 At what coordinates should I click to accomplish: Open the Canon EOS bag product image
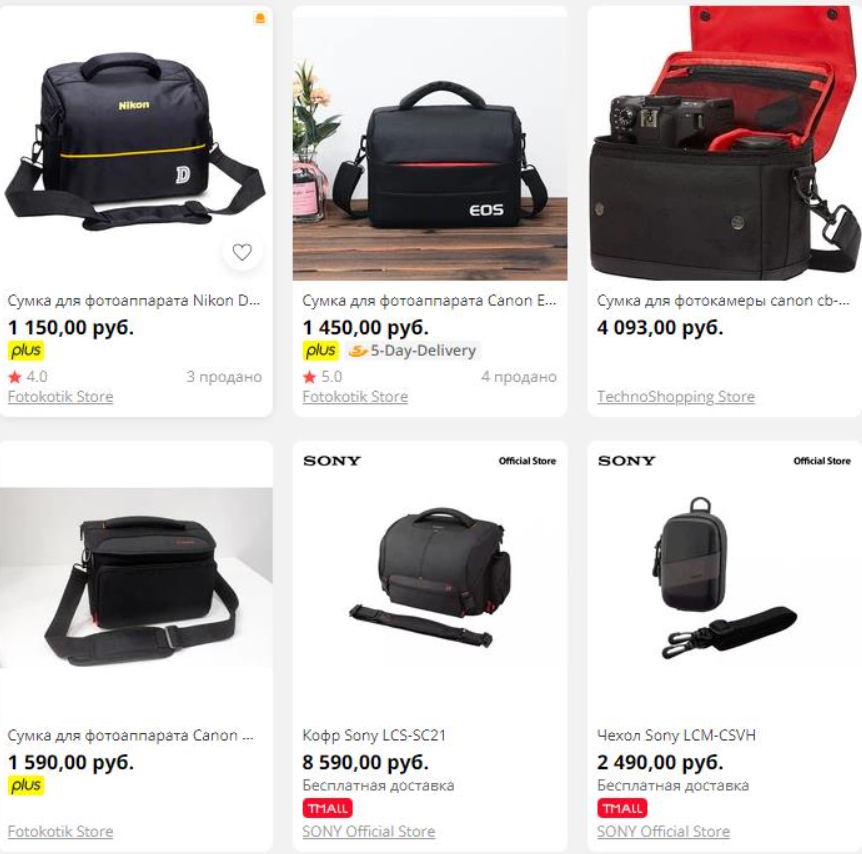pos(430,143)
